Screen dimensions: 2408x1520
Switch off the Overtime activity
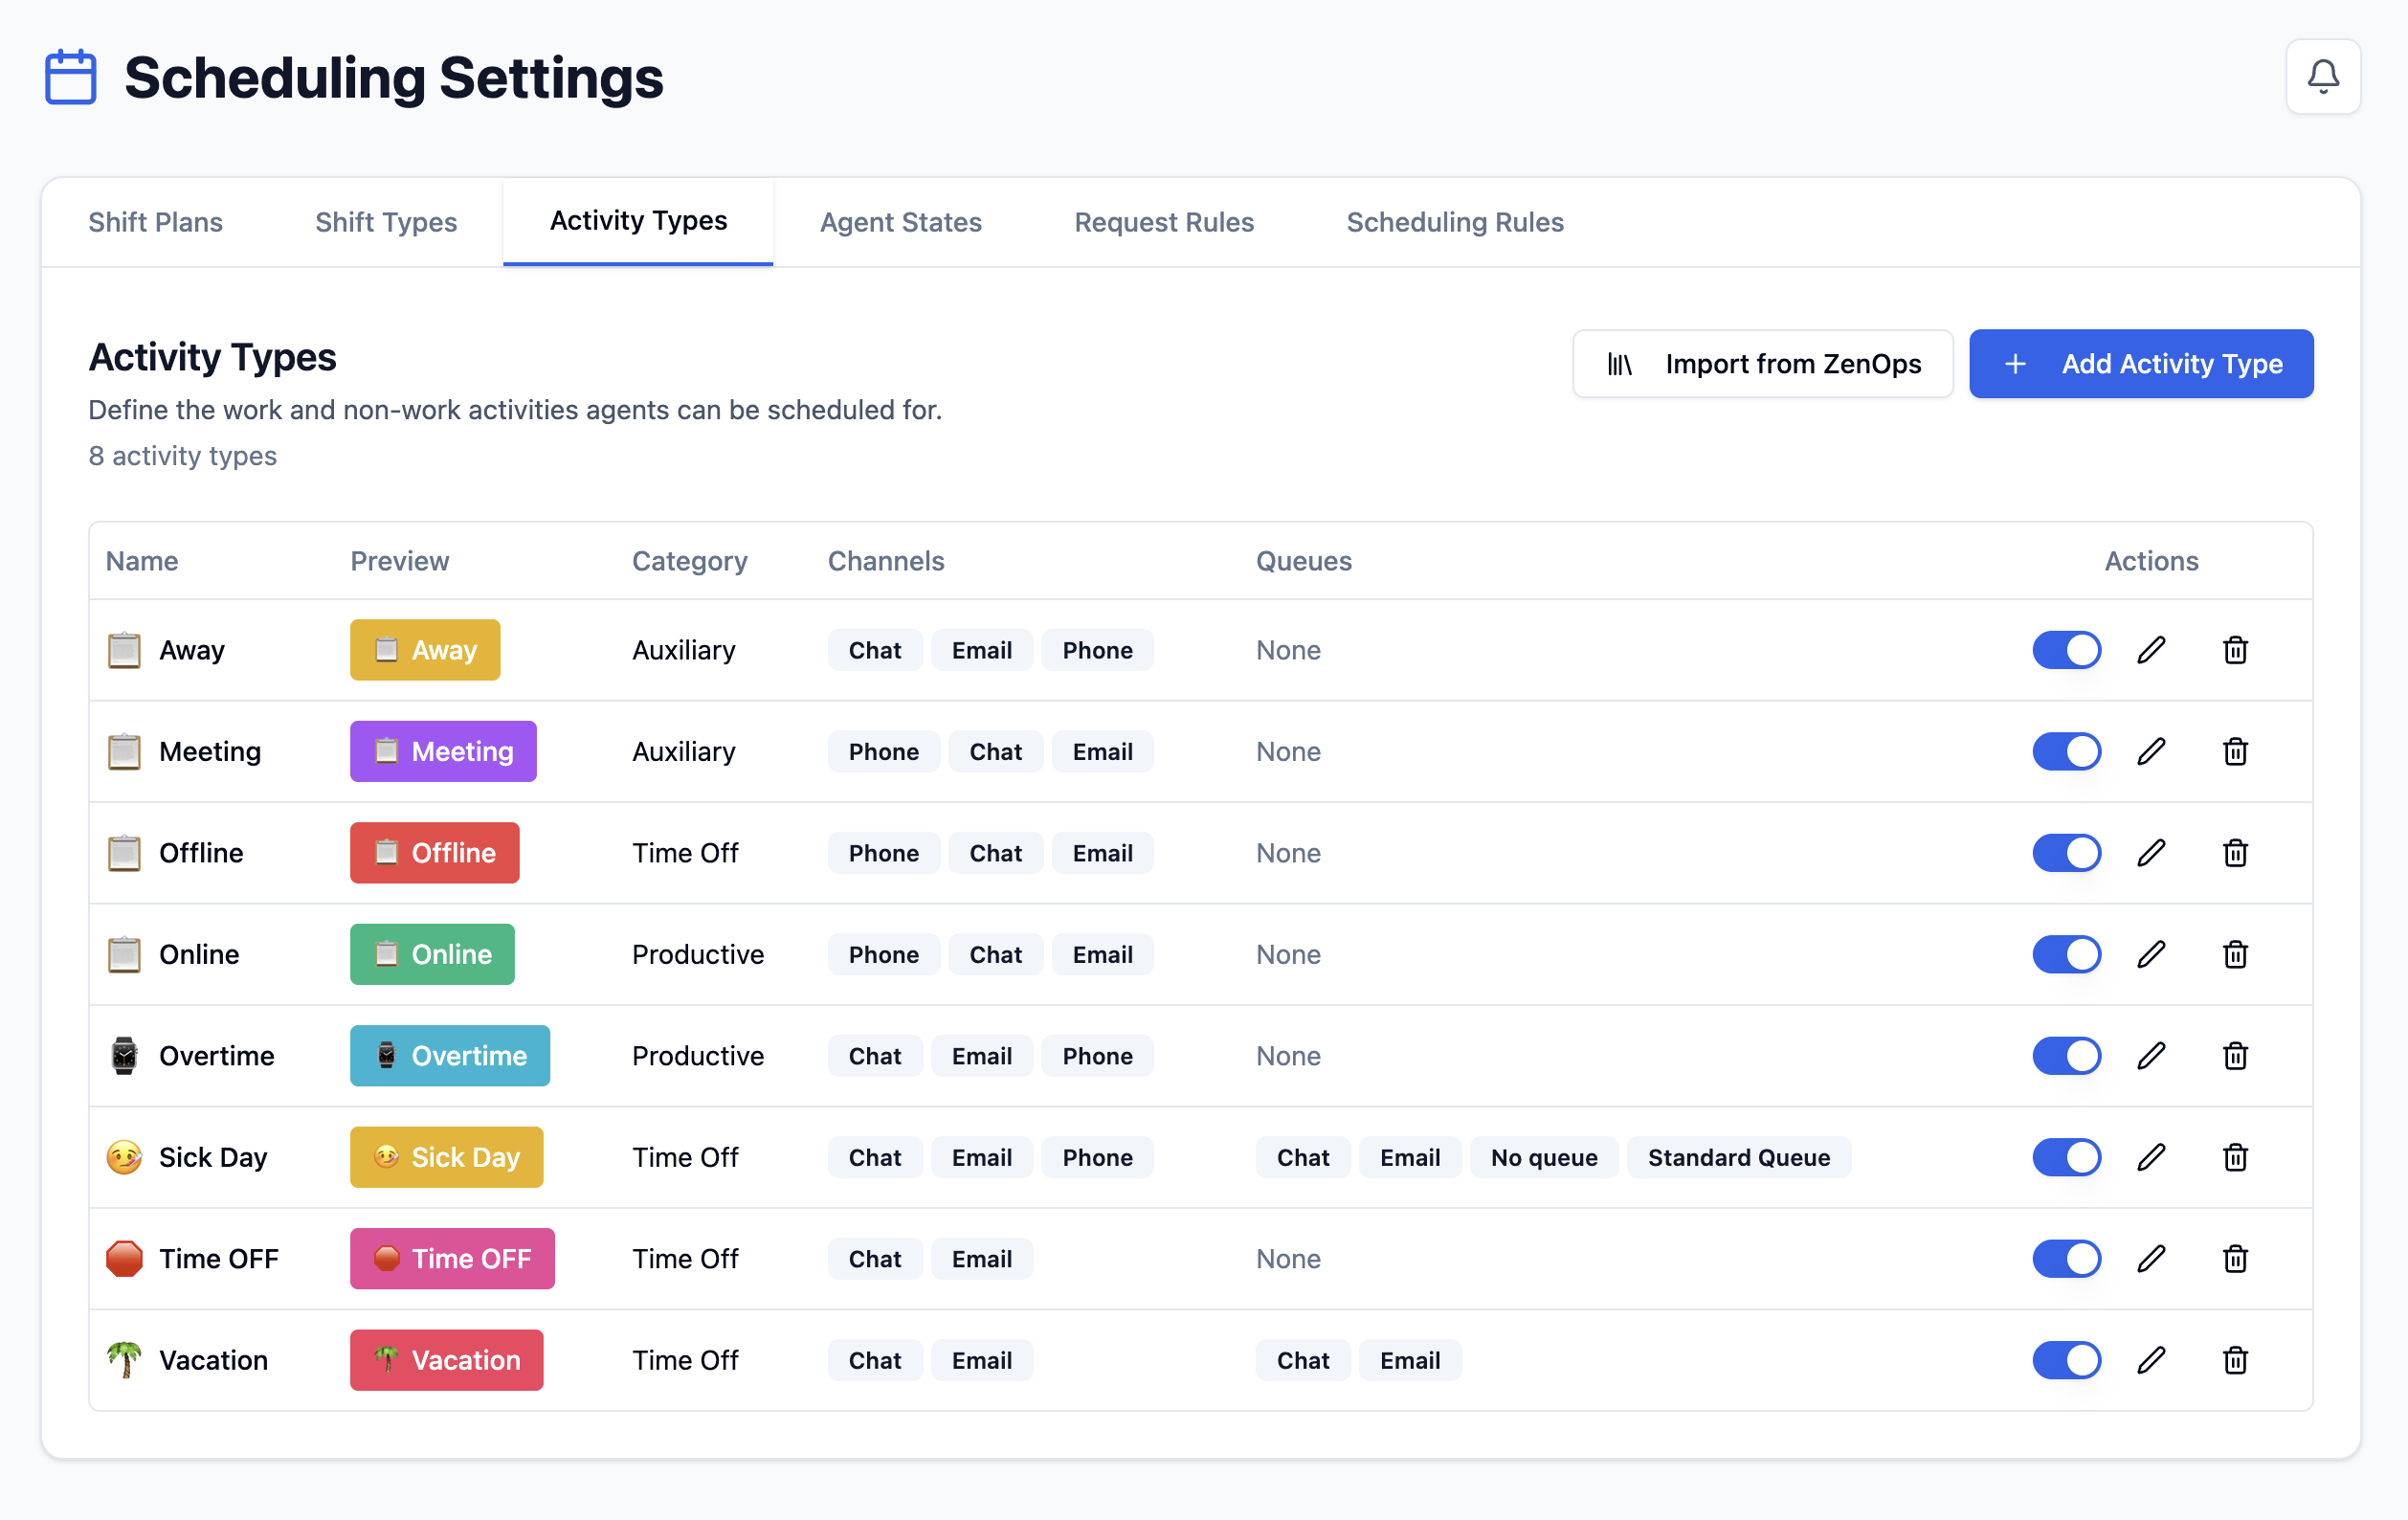pos(2066,1056)
